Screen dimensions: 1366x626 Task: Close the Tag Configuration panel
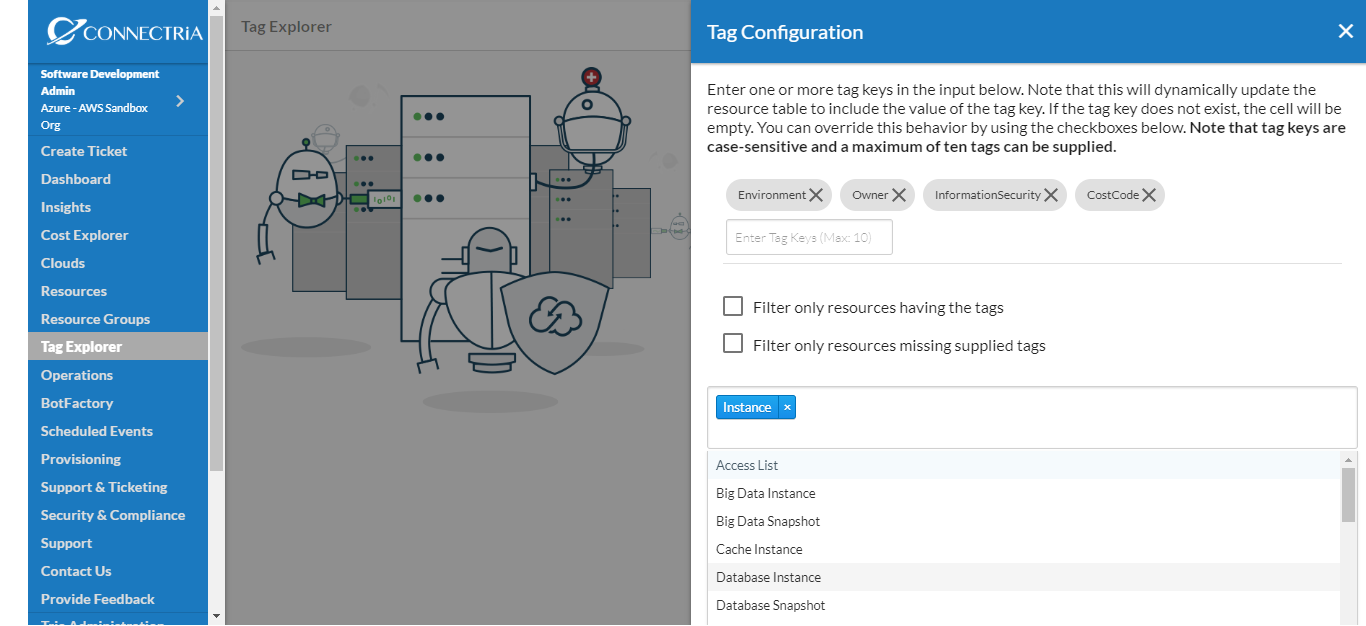[1345, 31]
